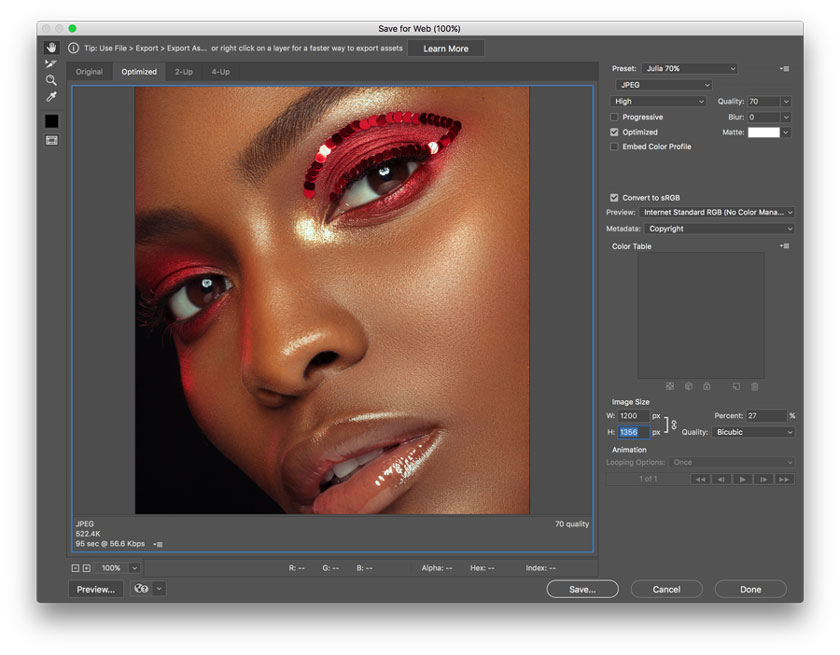Screen dimensions: 840x655
Task: Select the Eyedropper tool
Action: pos(51,97)
